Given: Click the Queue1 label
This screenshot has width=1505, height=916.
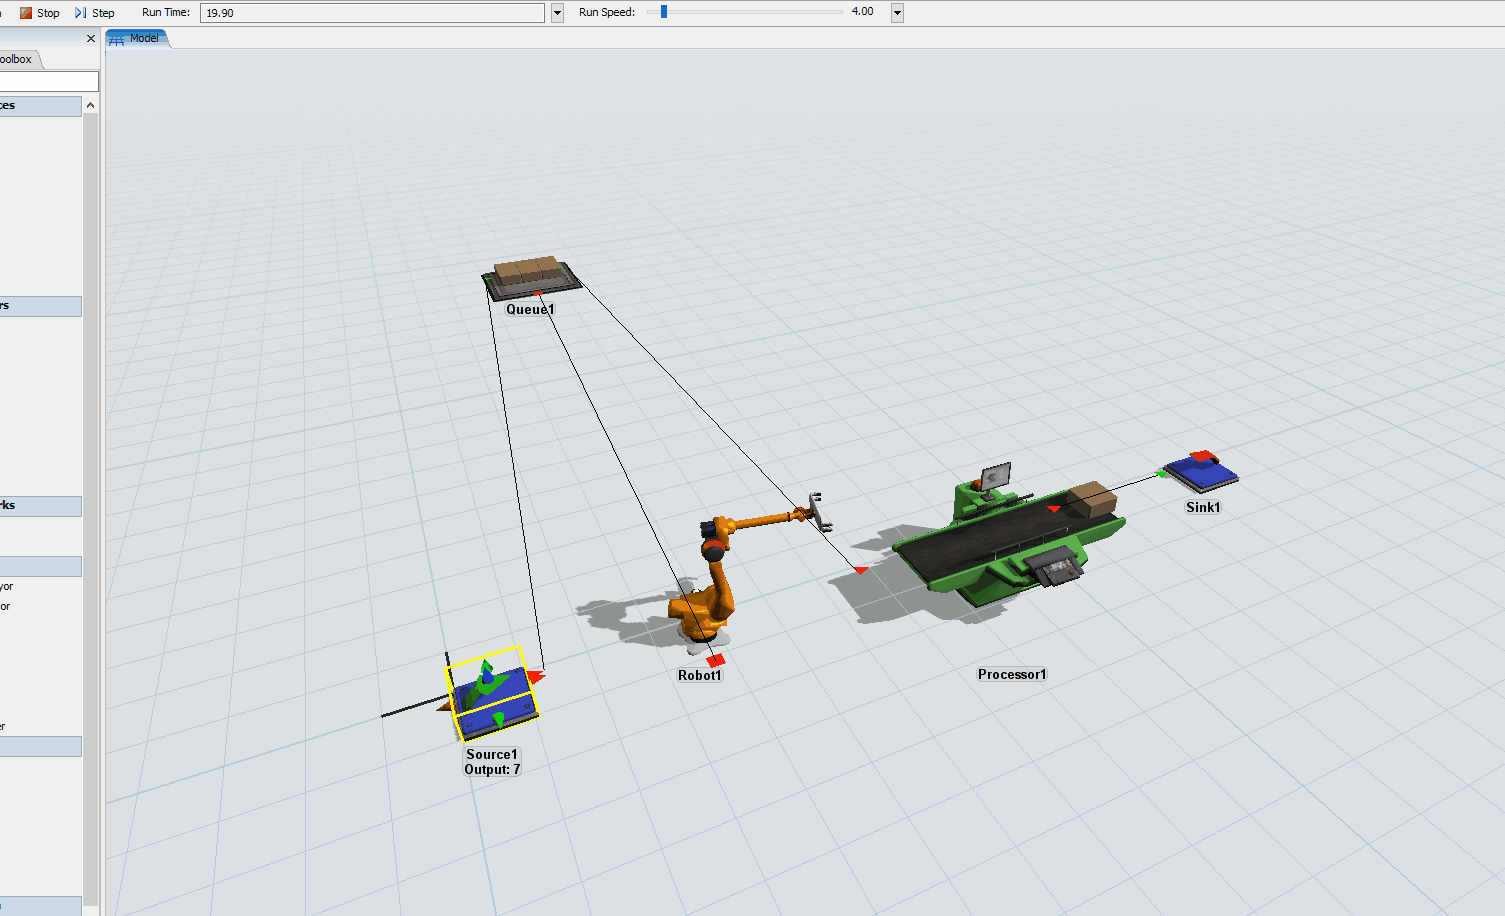Looking at the screenshot, I should 530,309.
